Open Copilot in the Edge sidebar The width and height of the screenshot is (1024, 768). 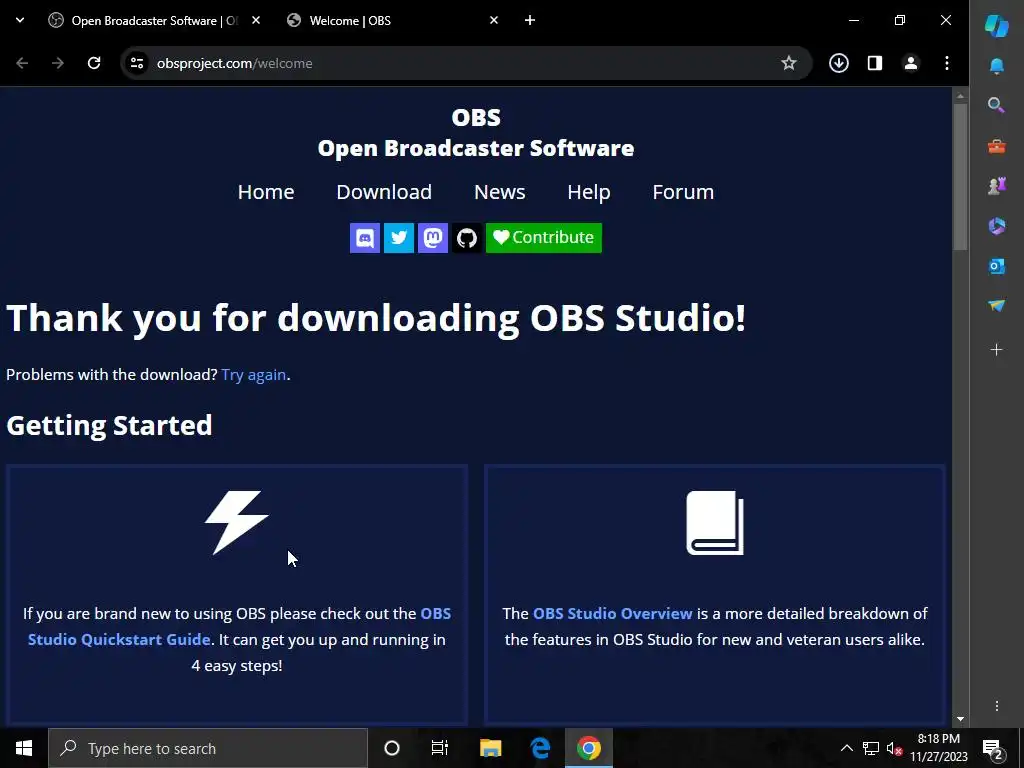[997, 25]
